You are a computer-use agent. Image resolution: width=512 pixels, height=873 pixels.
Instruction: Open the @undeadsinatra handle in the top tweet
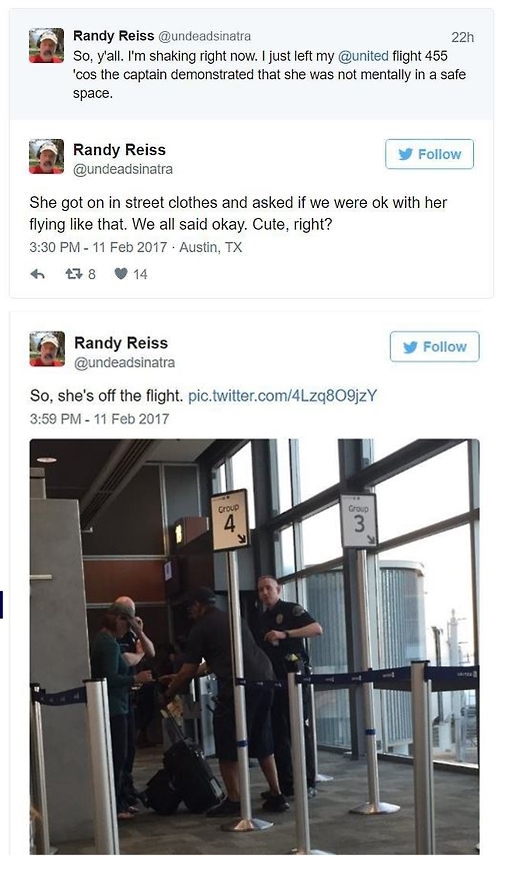point(205,36)
